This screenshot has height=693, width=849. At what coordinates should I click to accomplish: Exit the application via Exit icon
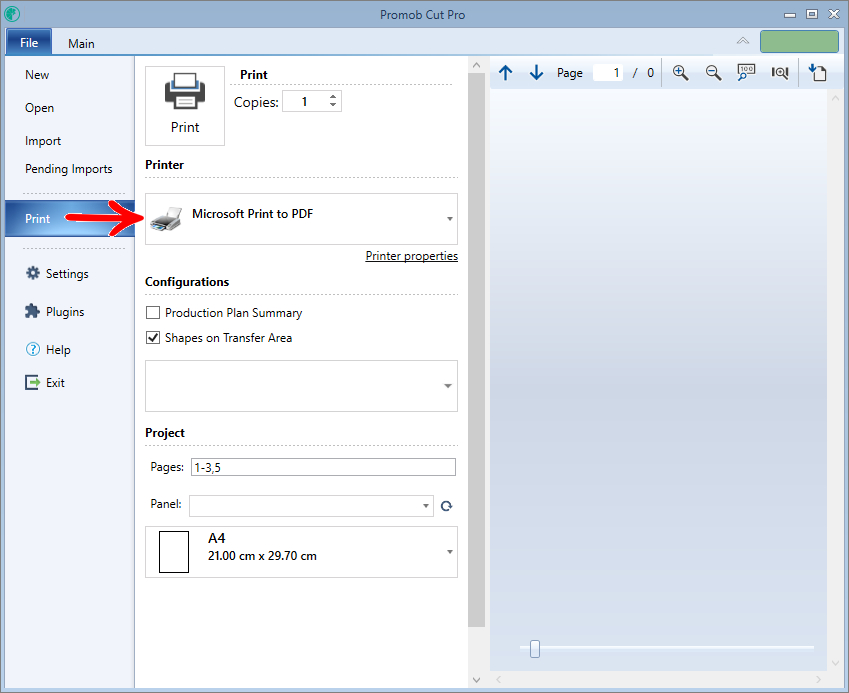32,382
